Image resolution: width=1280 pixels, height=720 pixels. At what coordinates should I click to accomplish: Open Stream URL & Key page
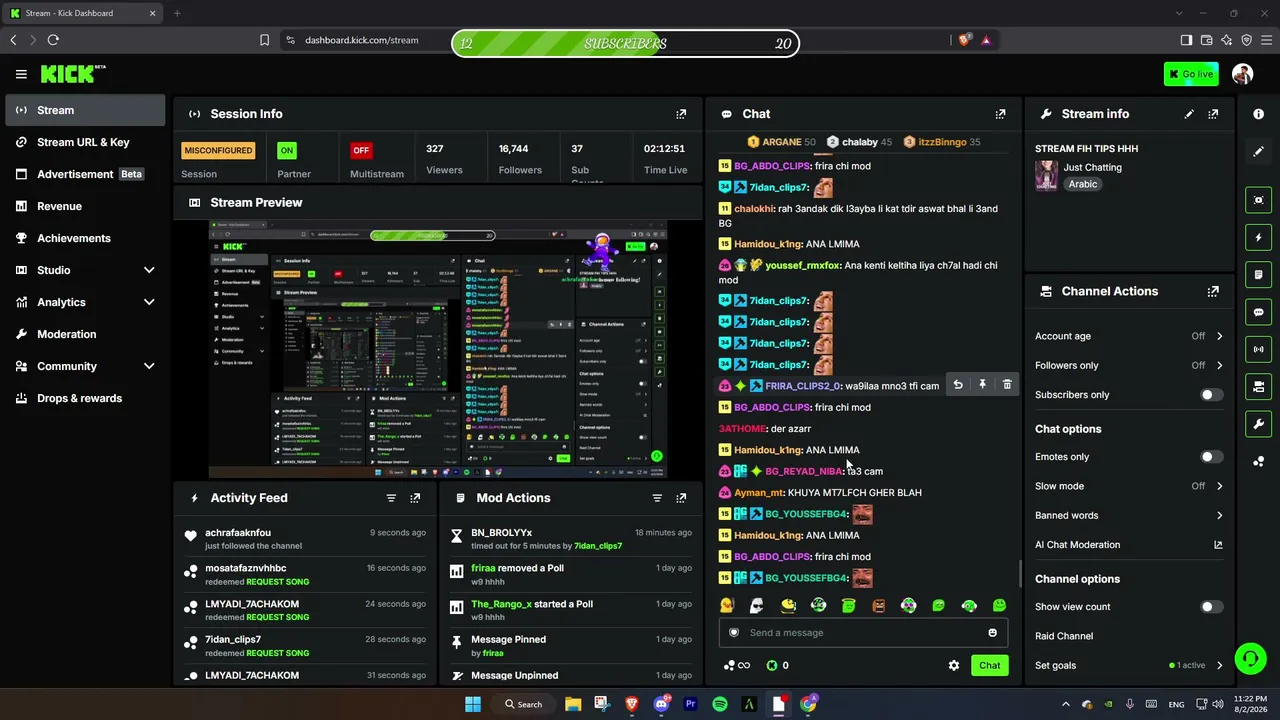click(x=85, y=142)
